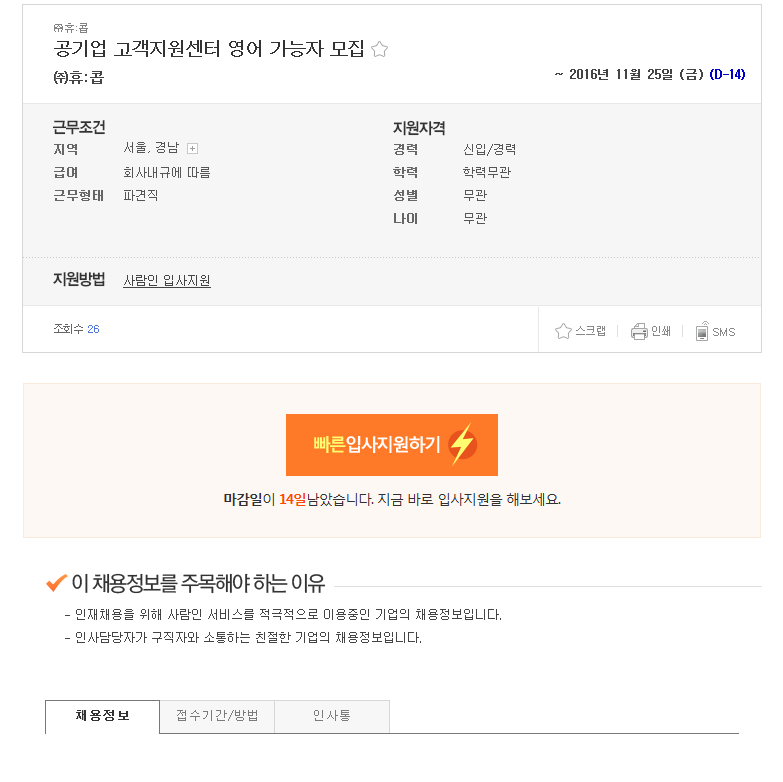Screen dimensions: 783x782
Task: Click the job title 공기업 고객지원센터 영어 가능자 모집
Action: [x=209, y=49]
